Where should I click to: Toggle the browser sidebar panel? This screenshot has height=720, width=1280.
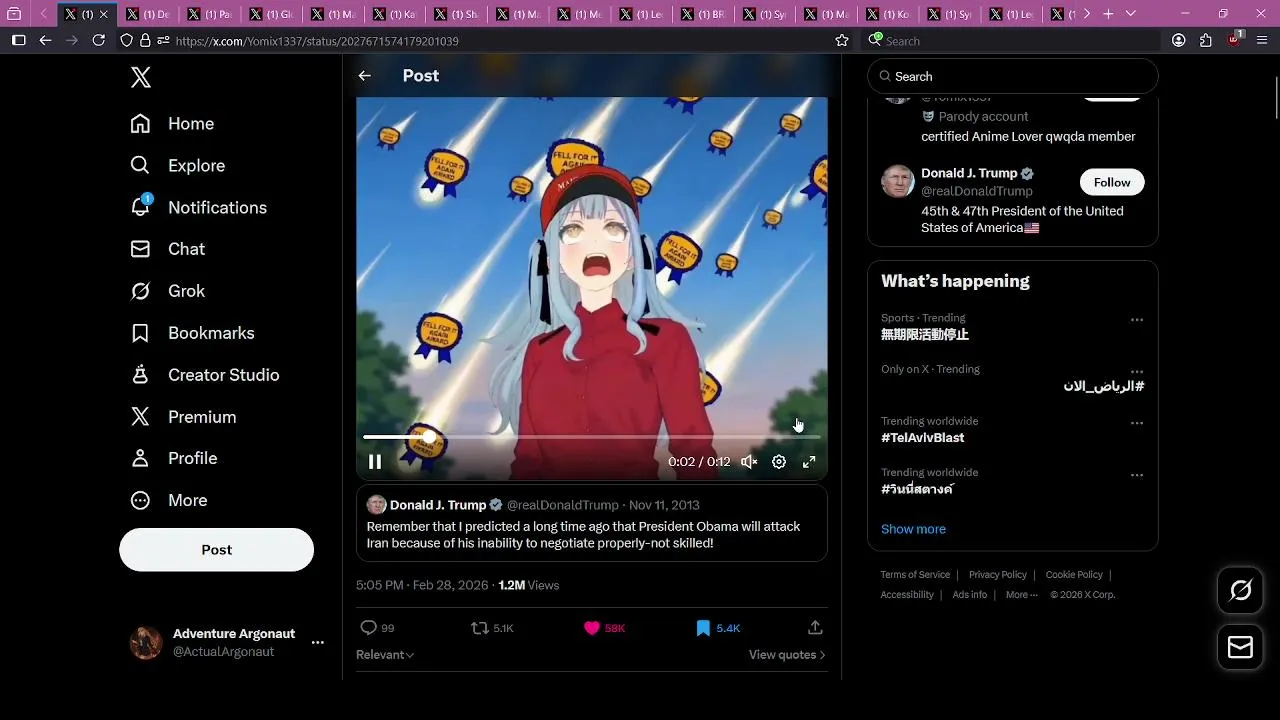coord(18,40)
